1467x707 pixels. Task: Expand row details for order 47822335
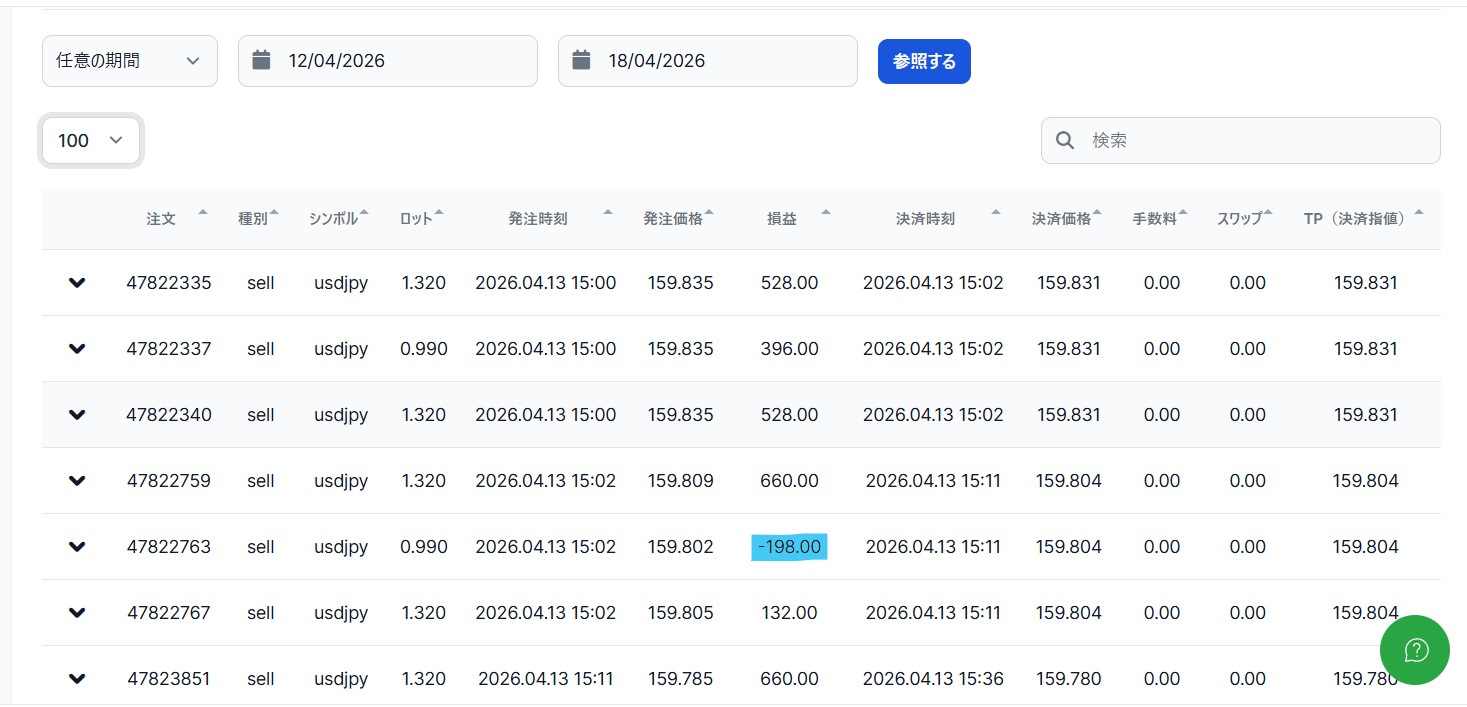tap(77, 283)
